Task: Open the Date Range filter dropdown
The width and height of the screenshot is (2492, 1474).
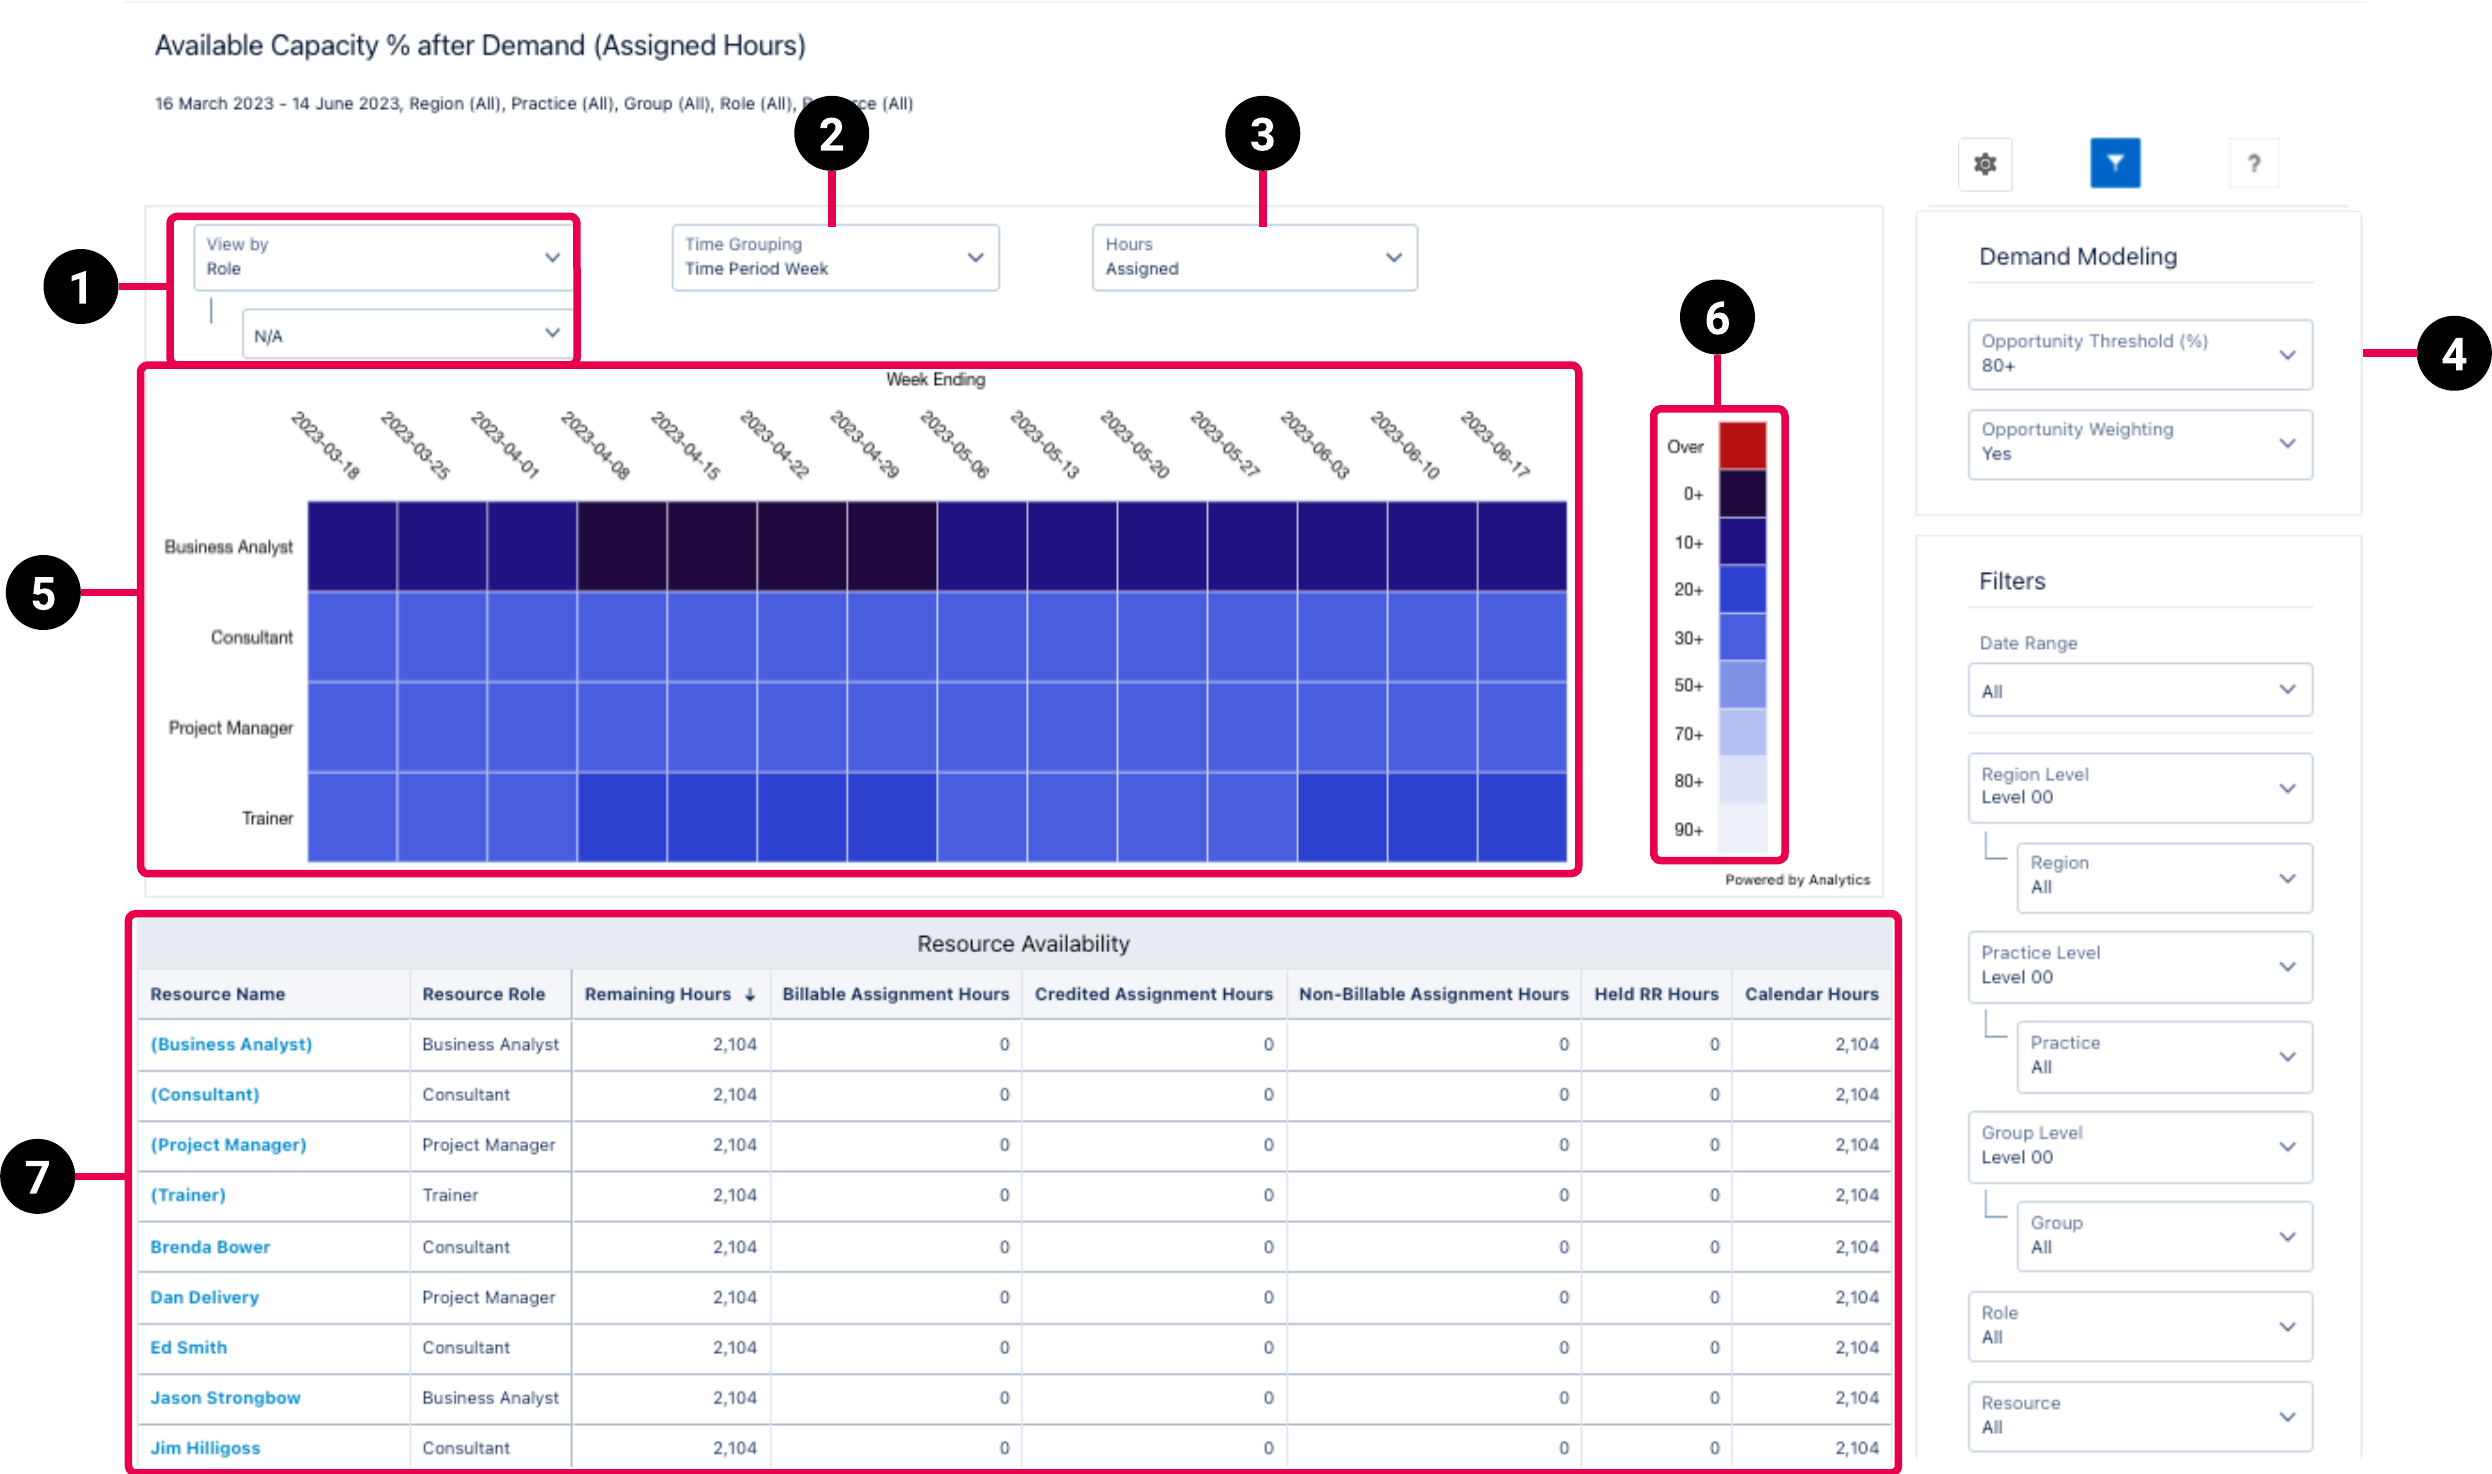Action: pos(2136,688)
